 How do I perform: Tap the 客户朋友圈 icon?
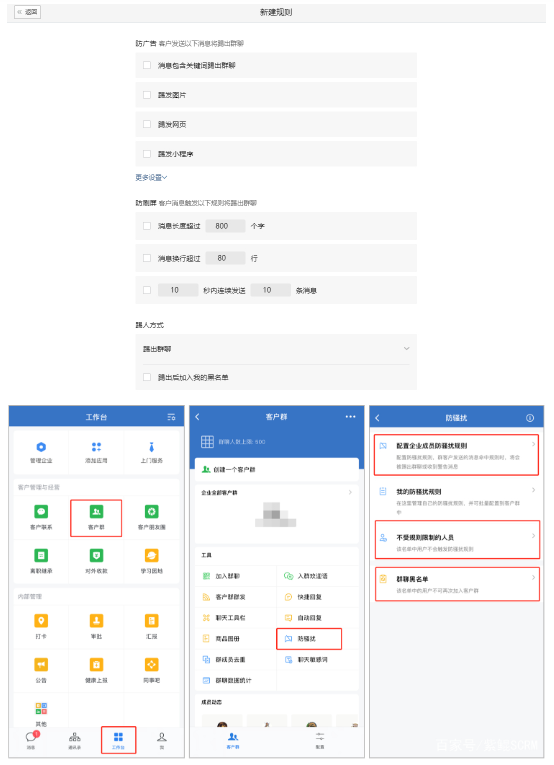pyautogui.click(x=151, y=512)
